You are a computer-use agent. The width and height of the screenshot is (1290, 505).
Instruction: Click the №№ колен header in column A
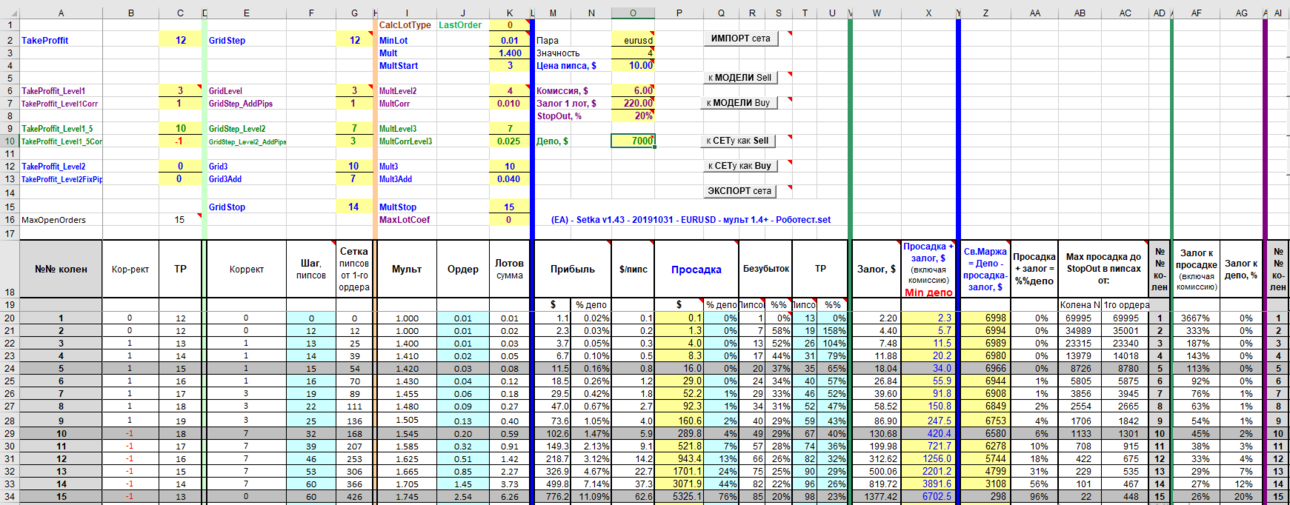(x=61, y=269)
